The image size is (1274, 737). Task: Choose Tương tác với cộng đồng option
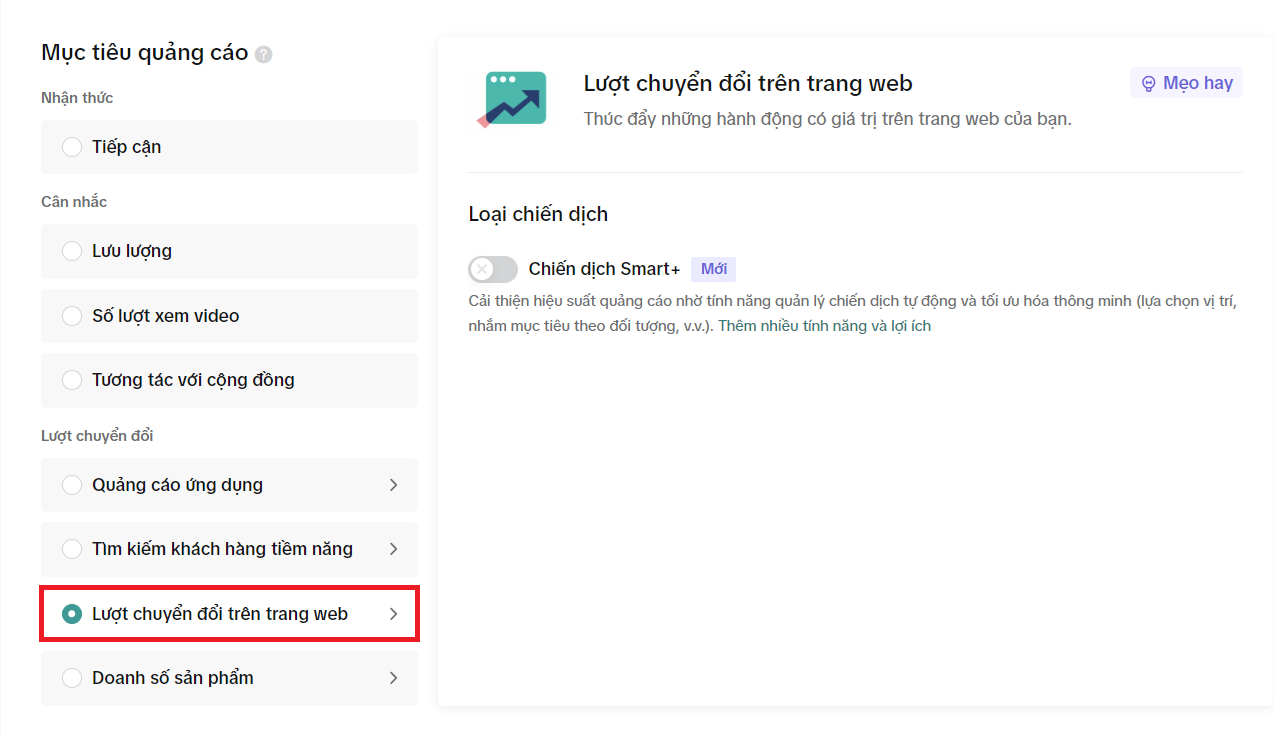229,380
